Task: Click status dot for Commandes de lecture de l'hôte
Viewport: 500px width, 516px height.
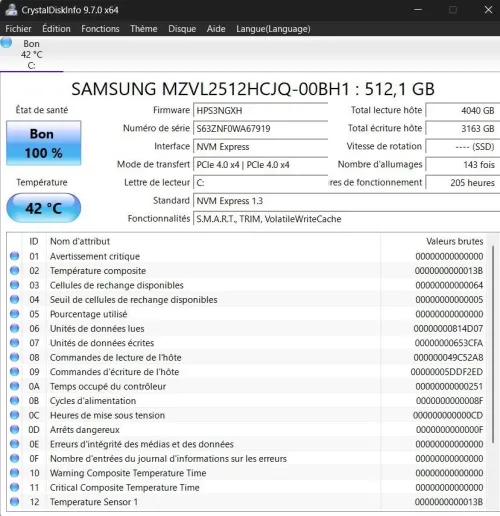Action: coord(14,357)
